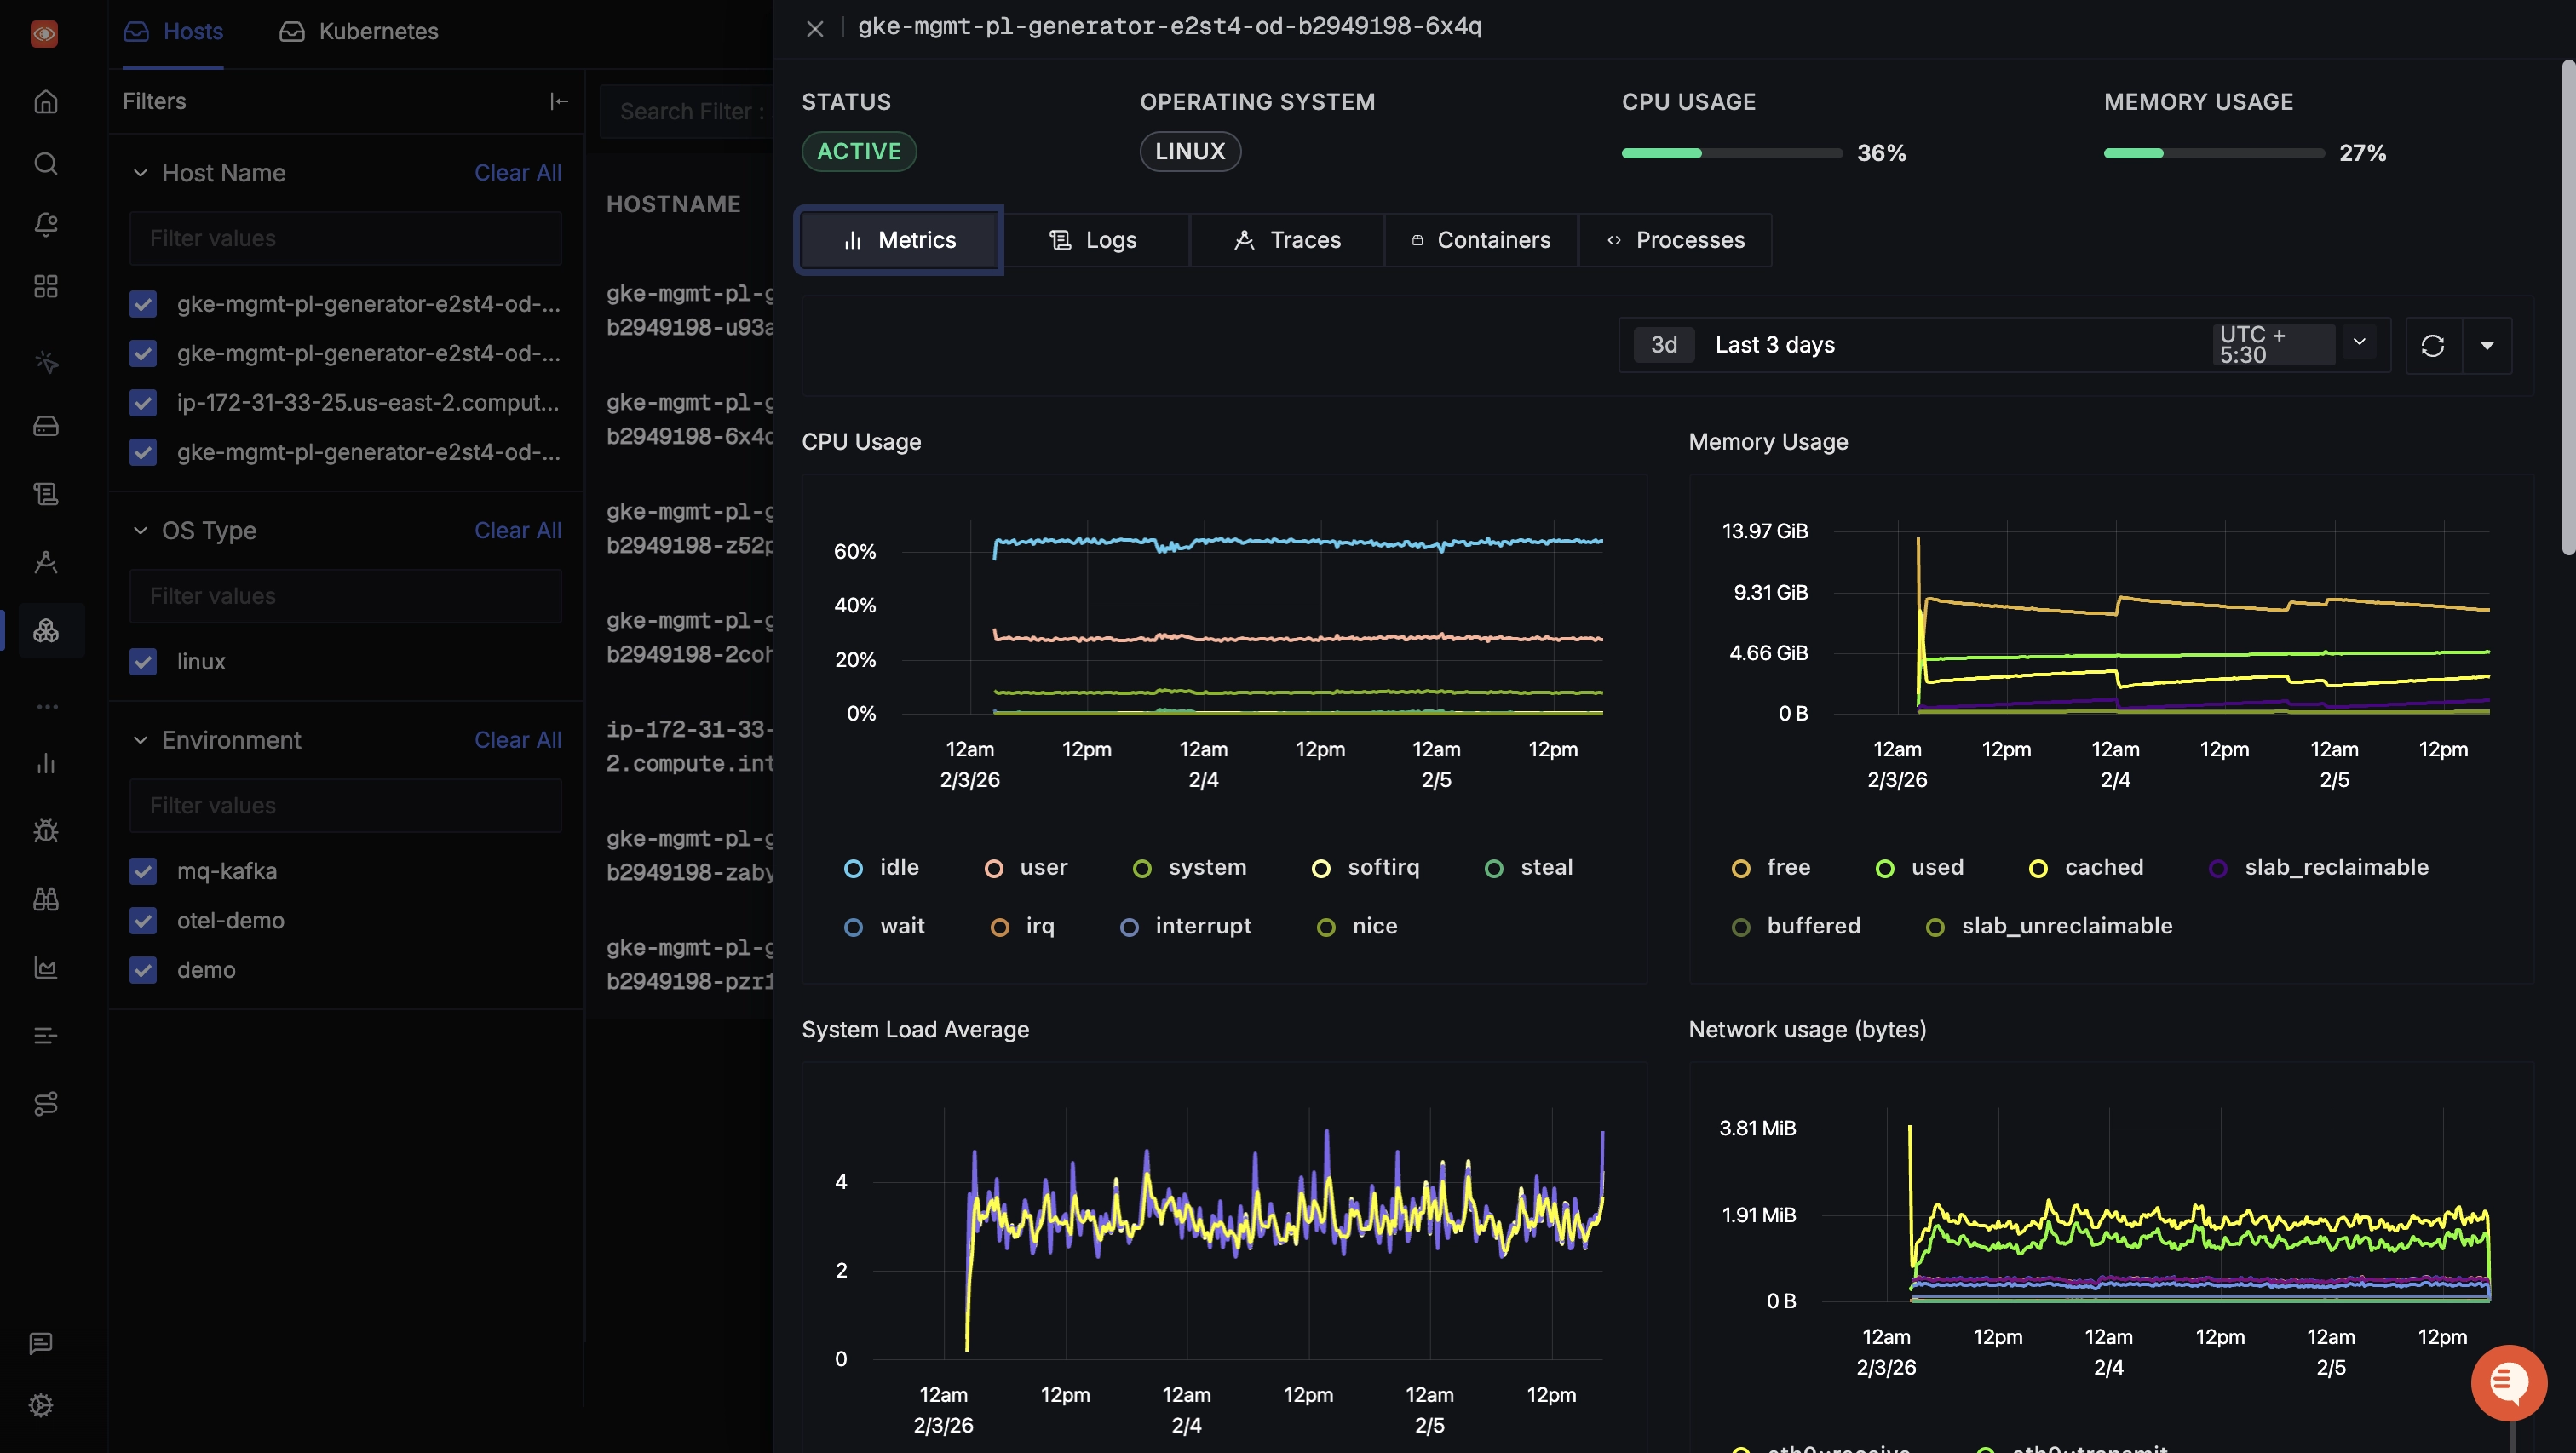Open the orange chat support bubble
2576x1453 pixels.
pyautogui.click(x=2508, y=1383)
